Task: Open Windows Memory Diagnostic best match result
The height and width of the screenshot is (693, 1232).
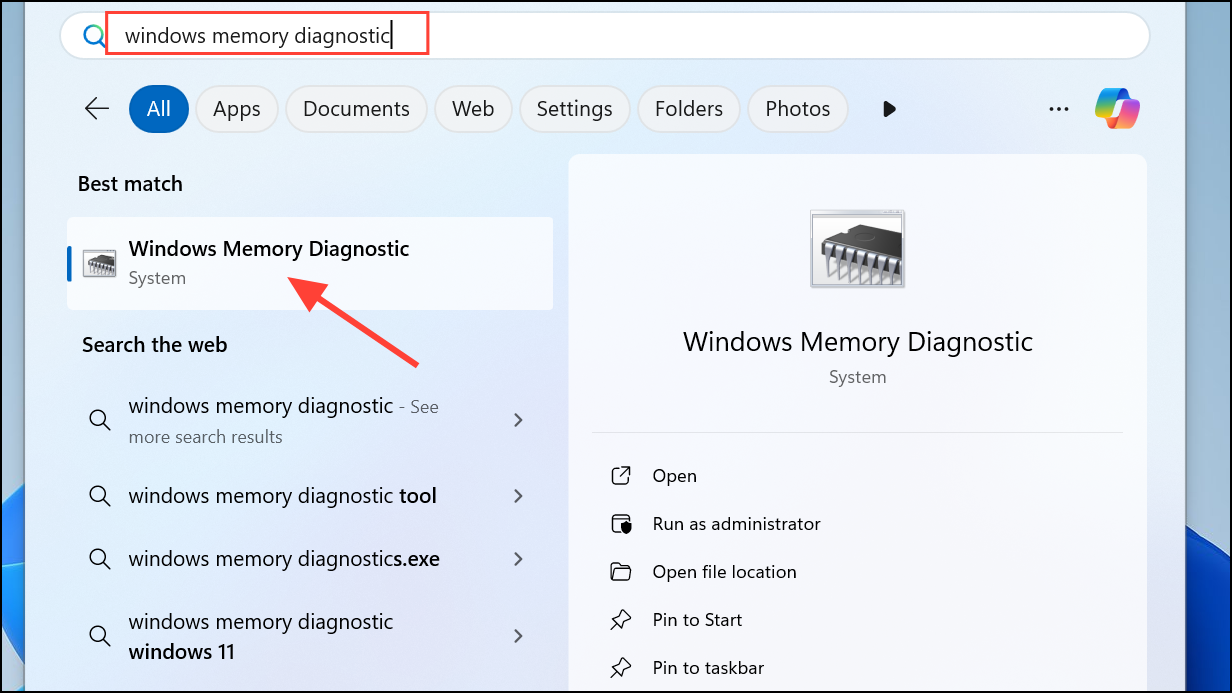Action: [310, 263]
